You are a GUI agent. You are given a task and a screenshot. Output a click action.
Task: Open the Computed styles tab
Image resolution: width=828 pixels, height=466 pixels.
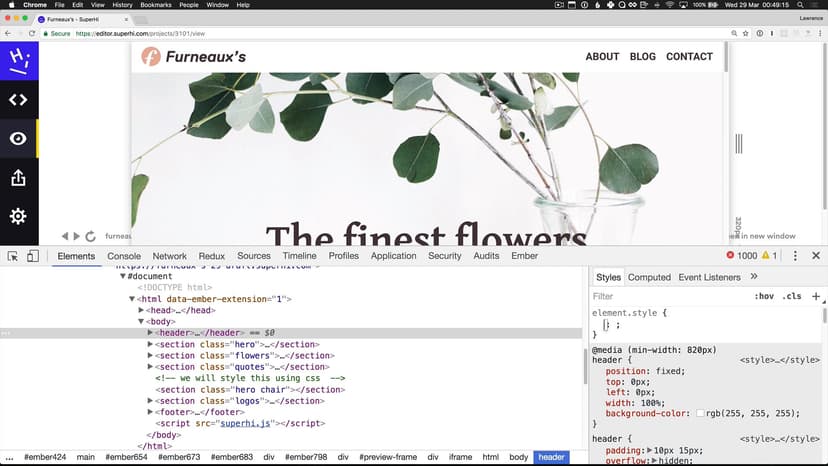pyautogui.click(x=649, y=277)
